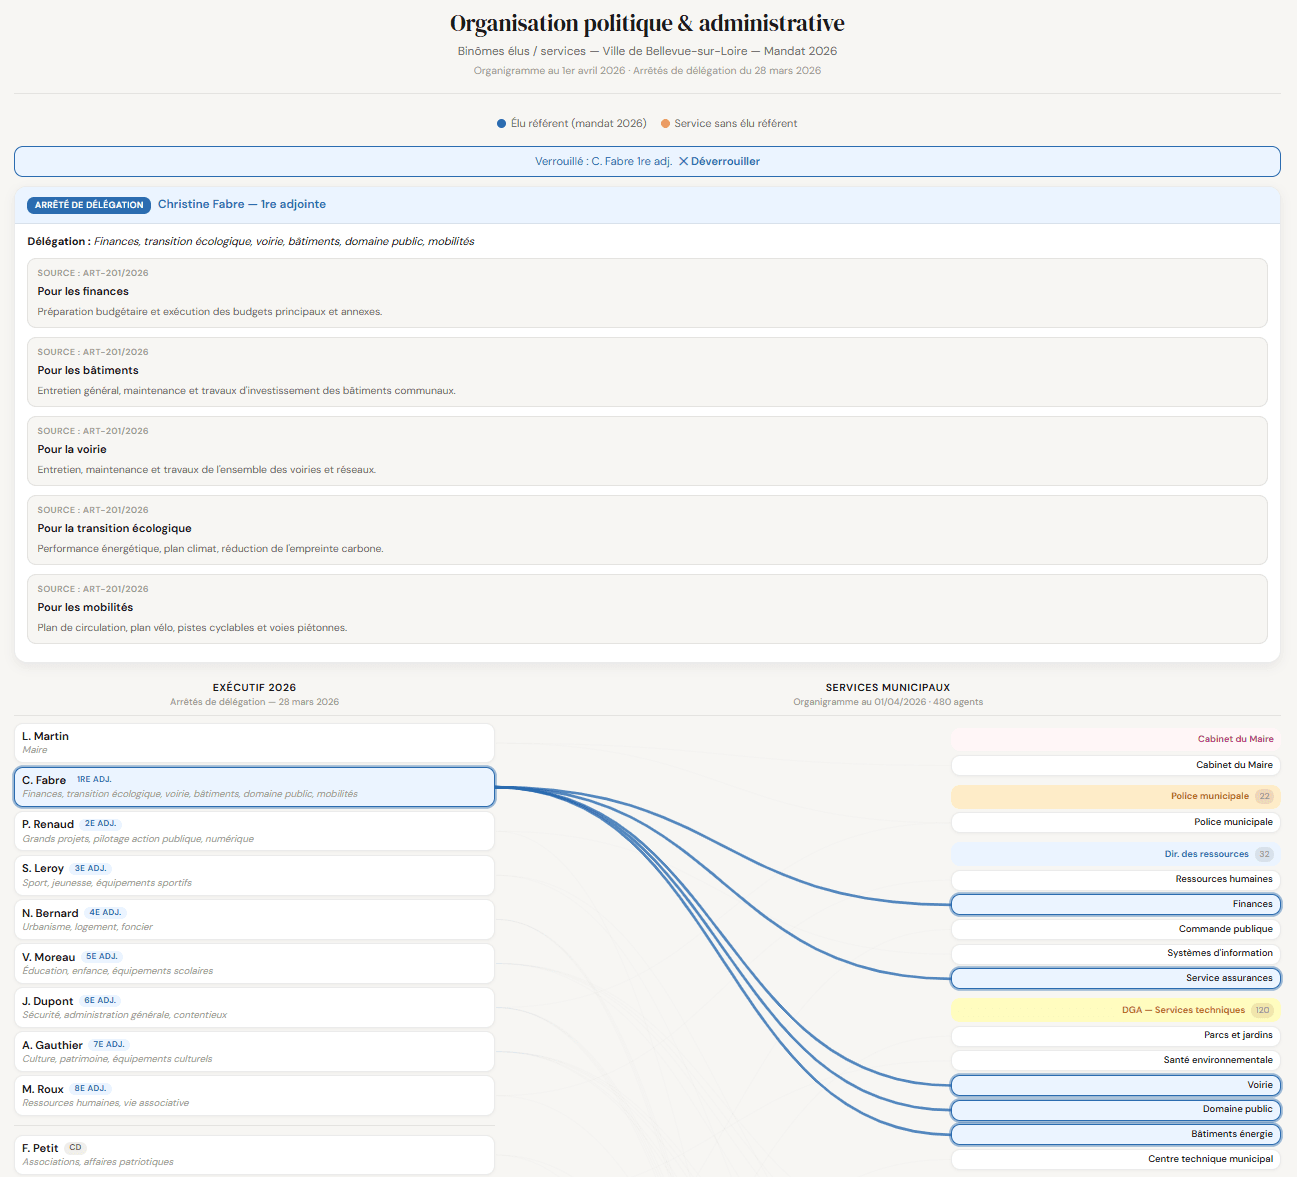Toggle the locked C. Fabre card

point(254,787)
